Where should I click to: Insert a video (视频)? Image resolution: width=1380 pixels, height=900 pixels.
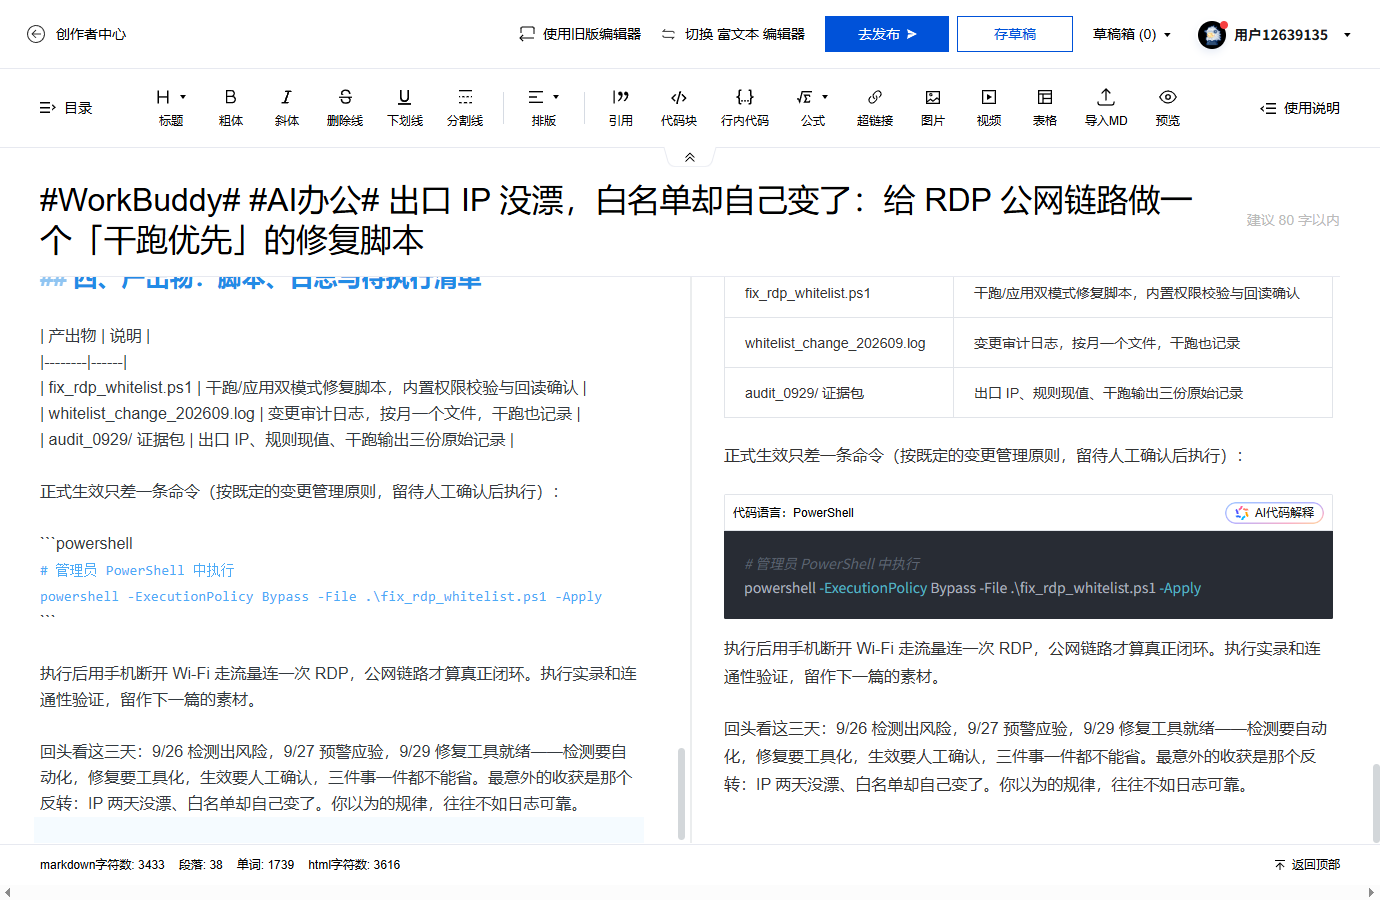pos(989,108)
